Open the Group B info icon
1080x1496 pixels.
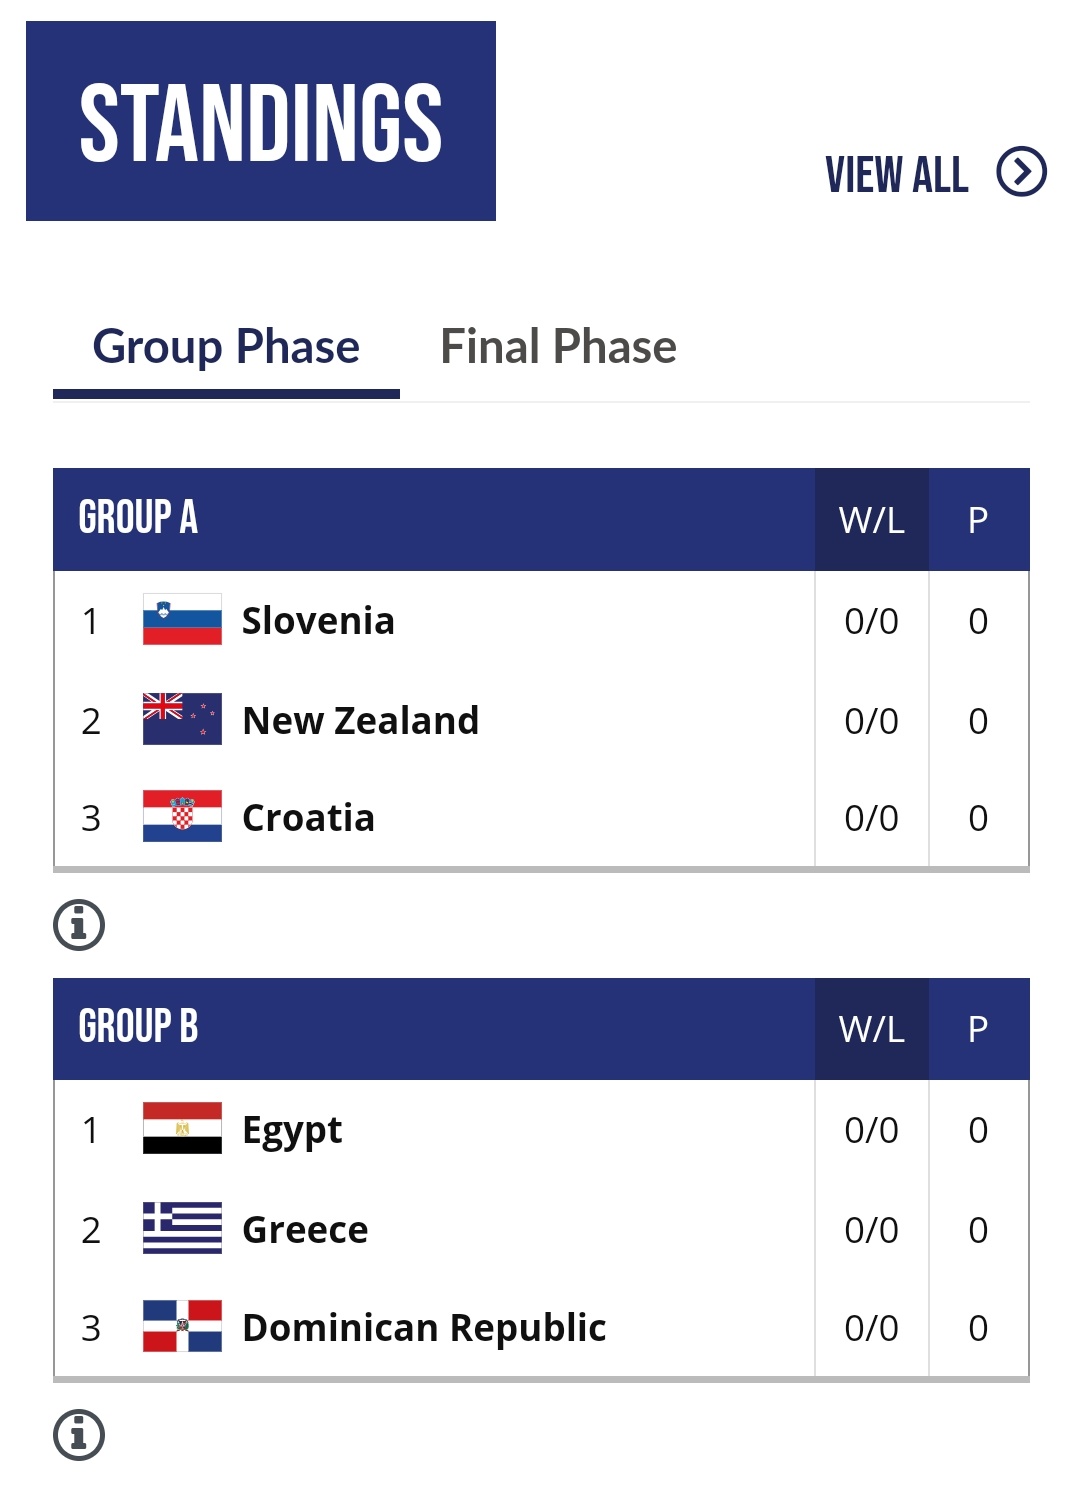click(79, 1435)
